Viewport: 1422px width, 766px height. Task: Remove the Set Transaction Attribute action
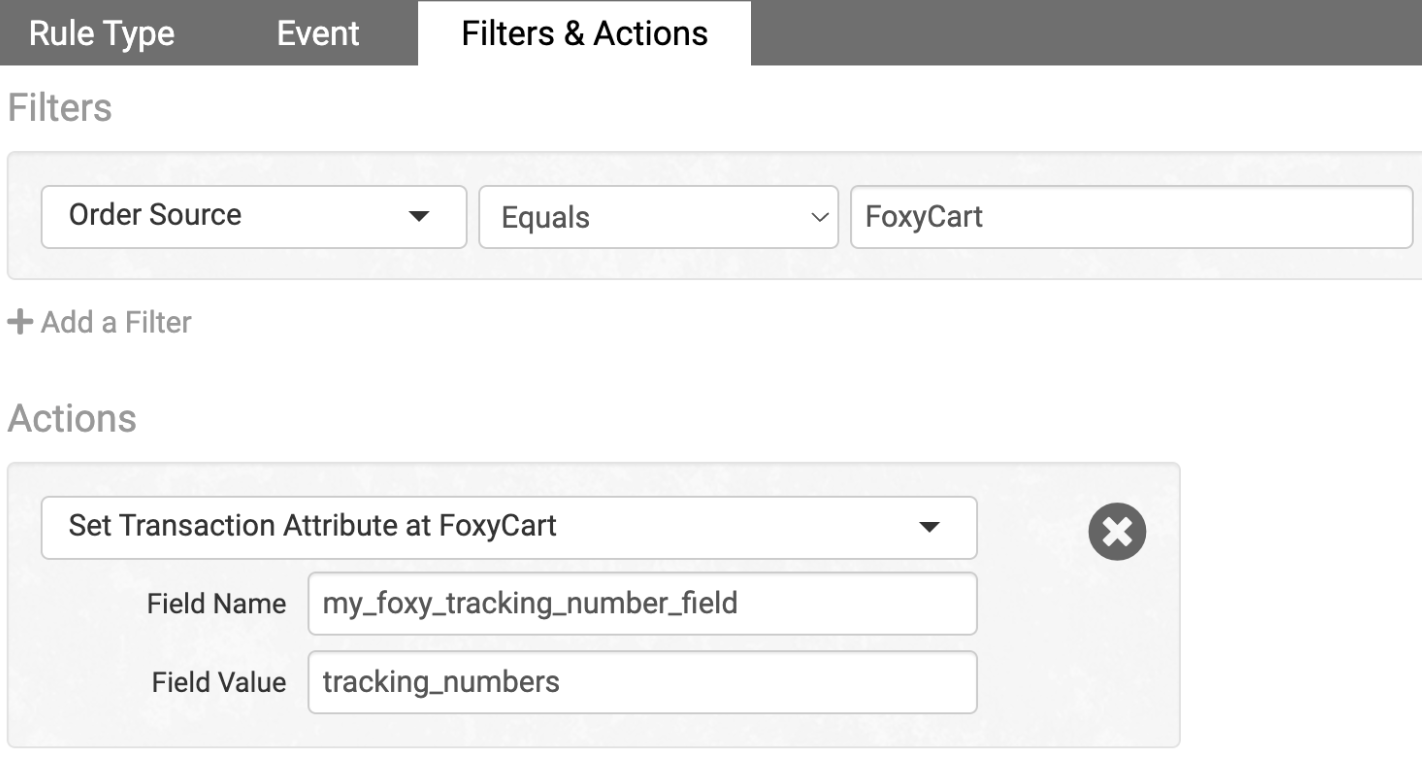tap(1117, 528)
